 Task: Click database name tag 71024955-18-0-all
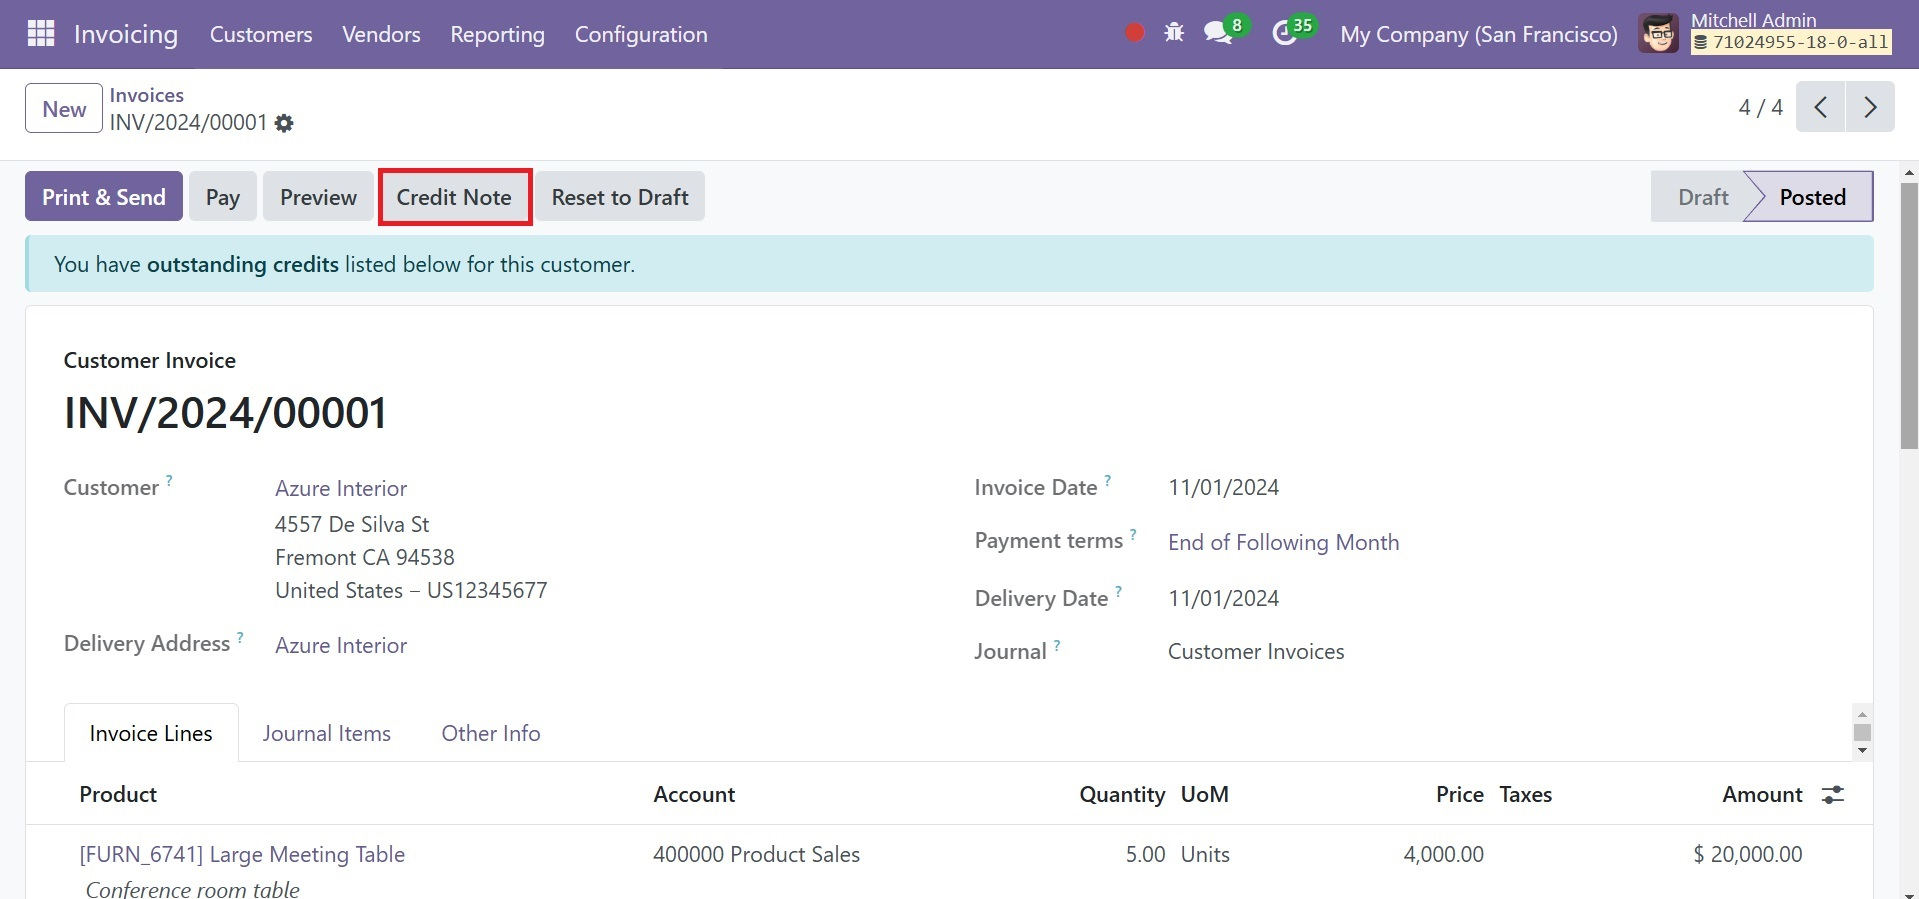[1791, 43]
